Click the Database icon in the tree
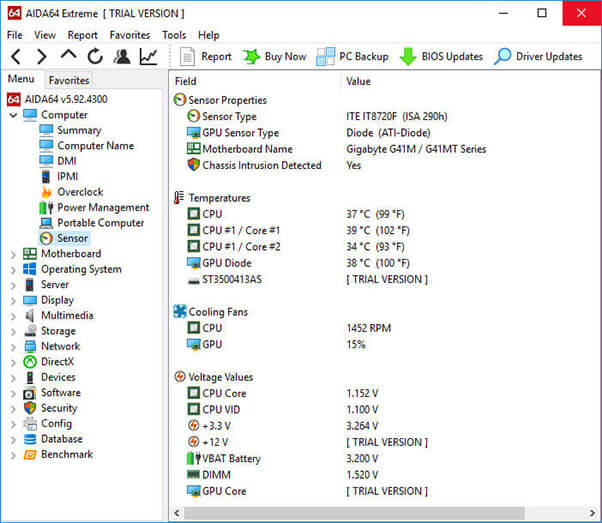 (30, 439)
